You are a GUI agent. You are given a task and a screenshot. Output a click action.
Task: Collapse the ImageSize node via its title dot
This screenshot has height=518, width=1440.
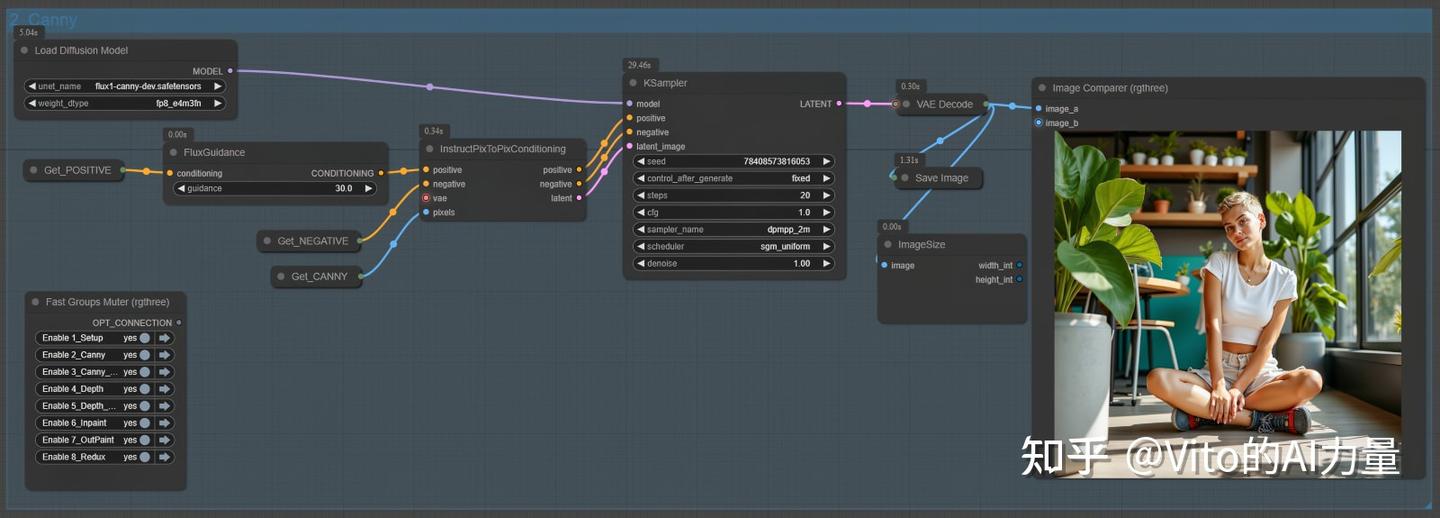pyautogui.click(x=888, y=245)
